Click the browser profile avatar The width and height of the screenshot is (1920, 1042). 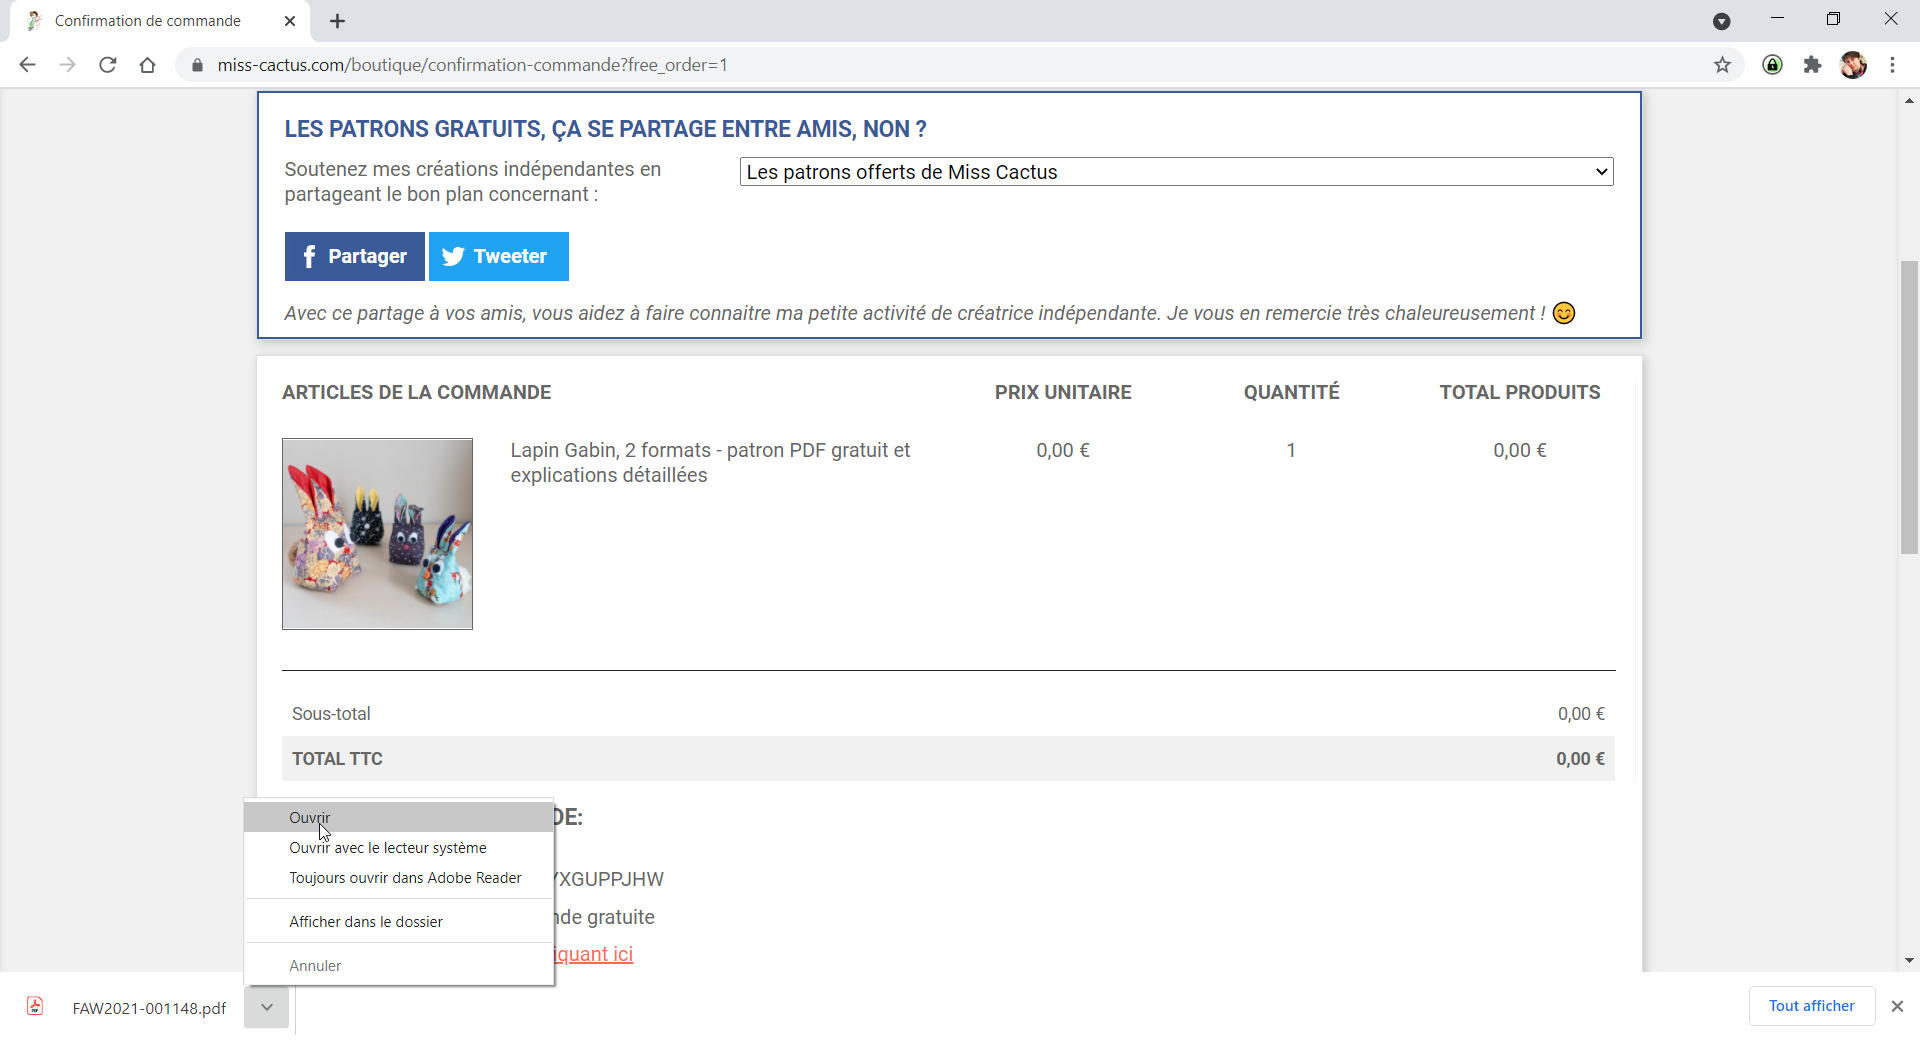point(1854,64)
